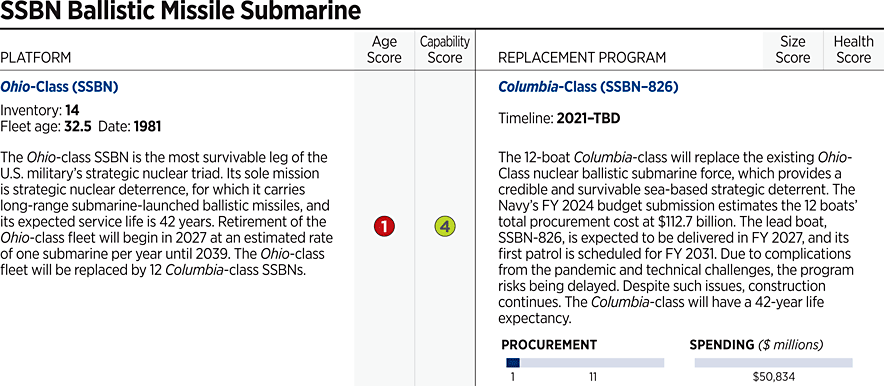Click the SSBN Ballistic Missile Submarine title
The height and width of the screenshot is (386, 884).
(x=180, y=11)
